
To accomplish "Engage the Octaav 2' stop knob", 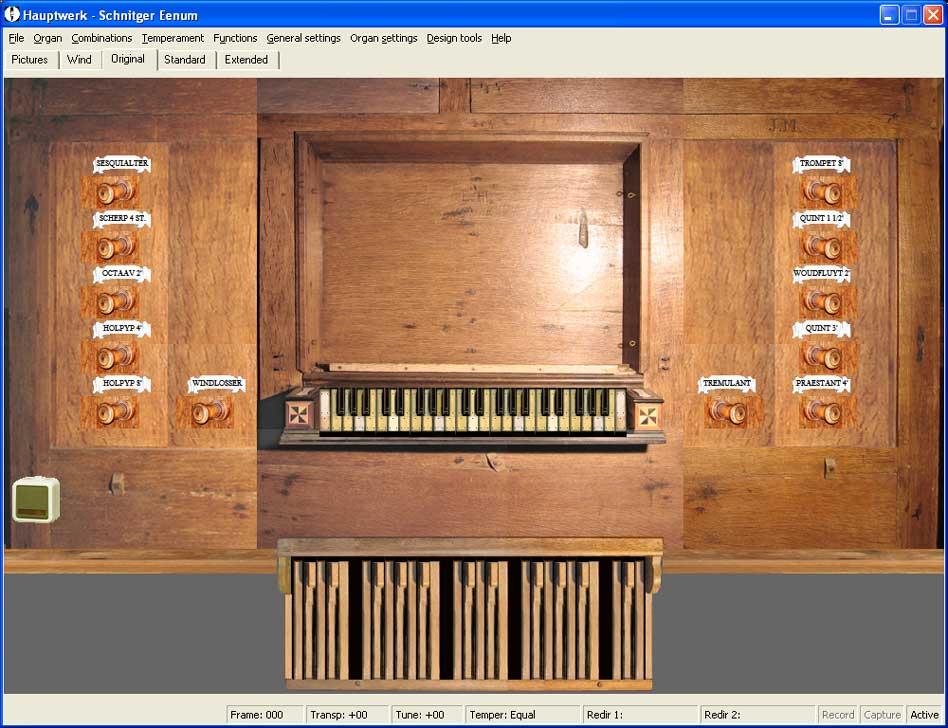I will click(116, 301).
